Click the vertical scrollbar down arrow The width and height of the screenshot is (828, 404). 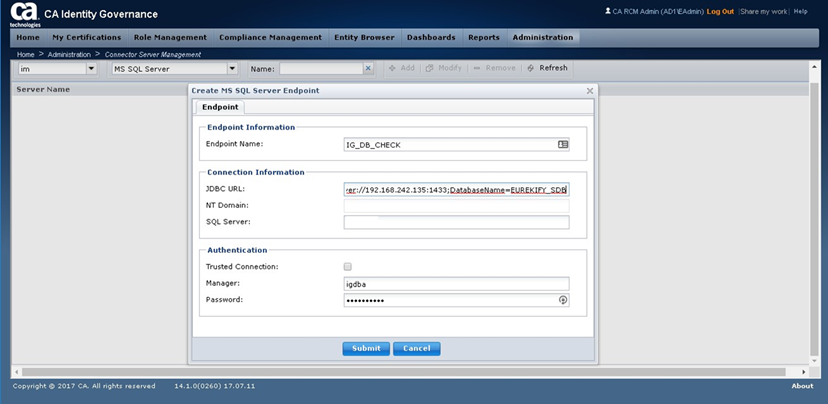[x=813, y=361]
